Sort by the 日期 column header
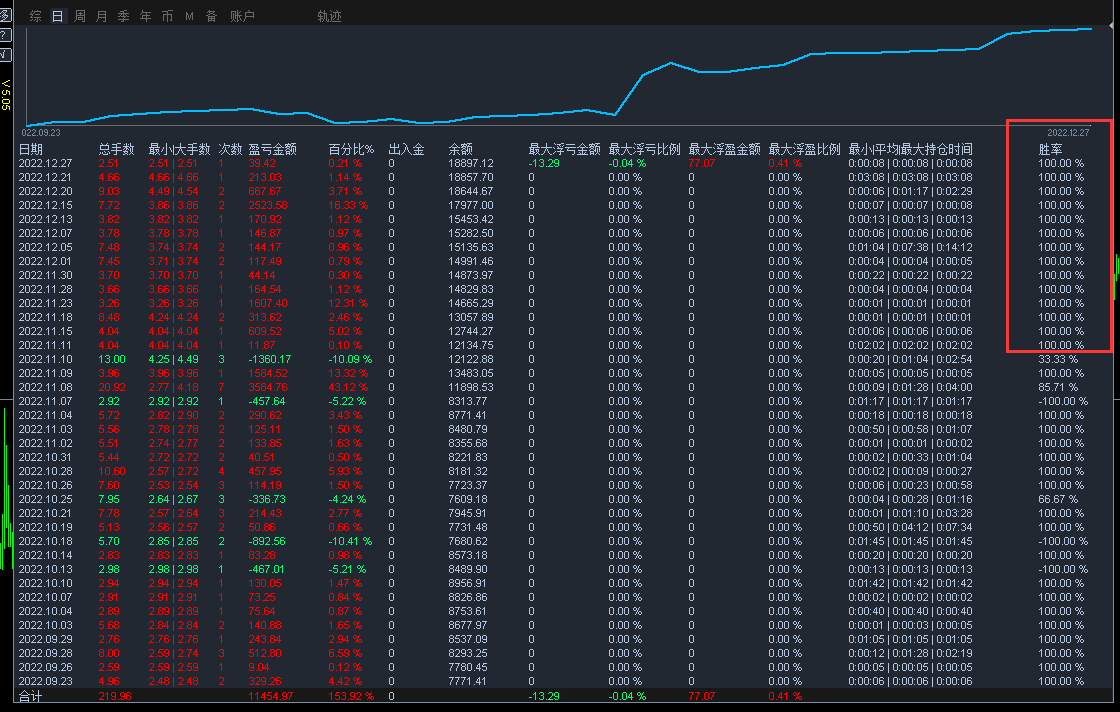Viewport: 1120px width, 712px height. (31, 149)
